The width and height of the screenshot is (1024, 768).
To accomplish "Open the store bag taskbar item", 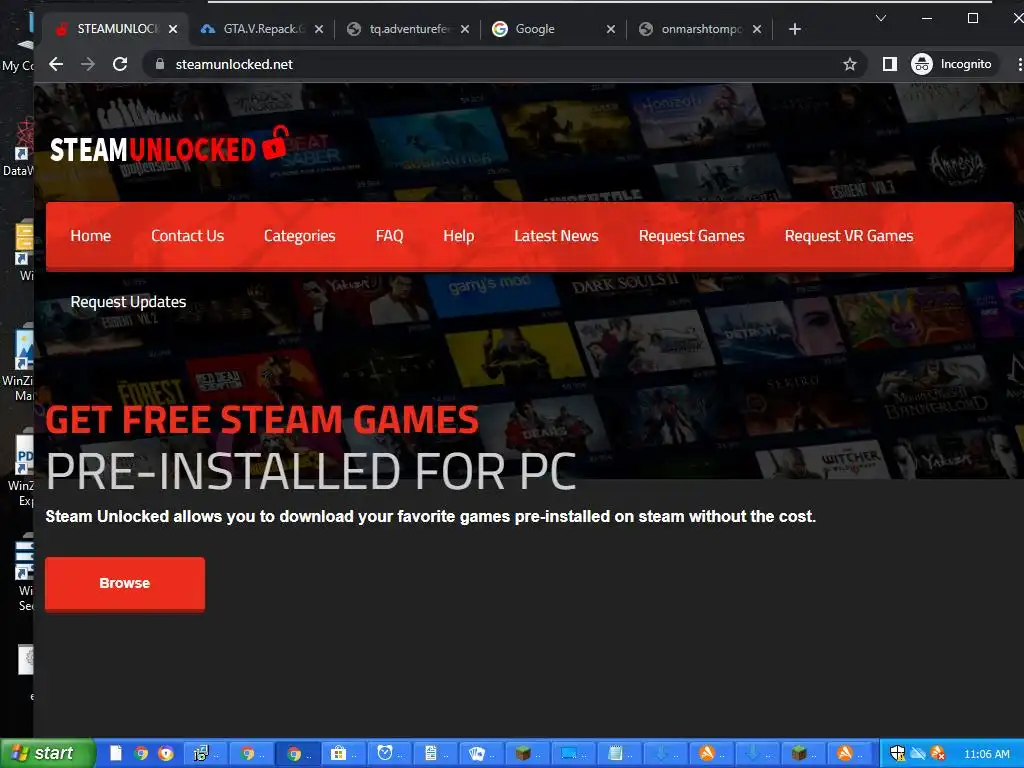I will pyautogui.click(x=342, y=754).
